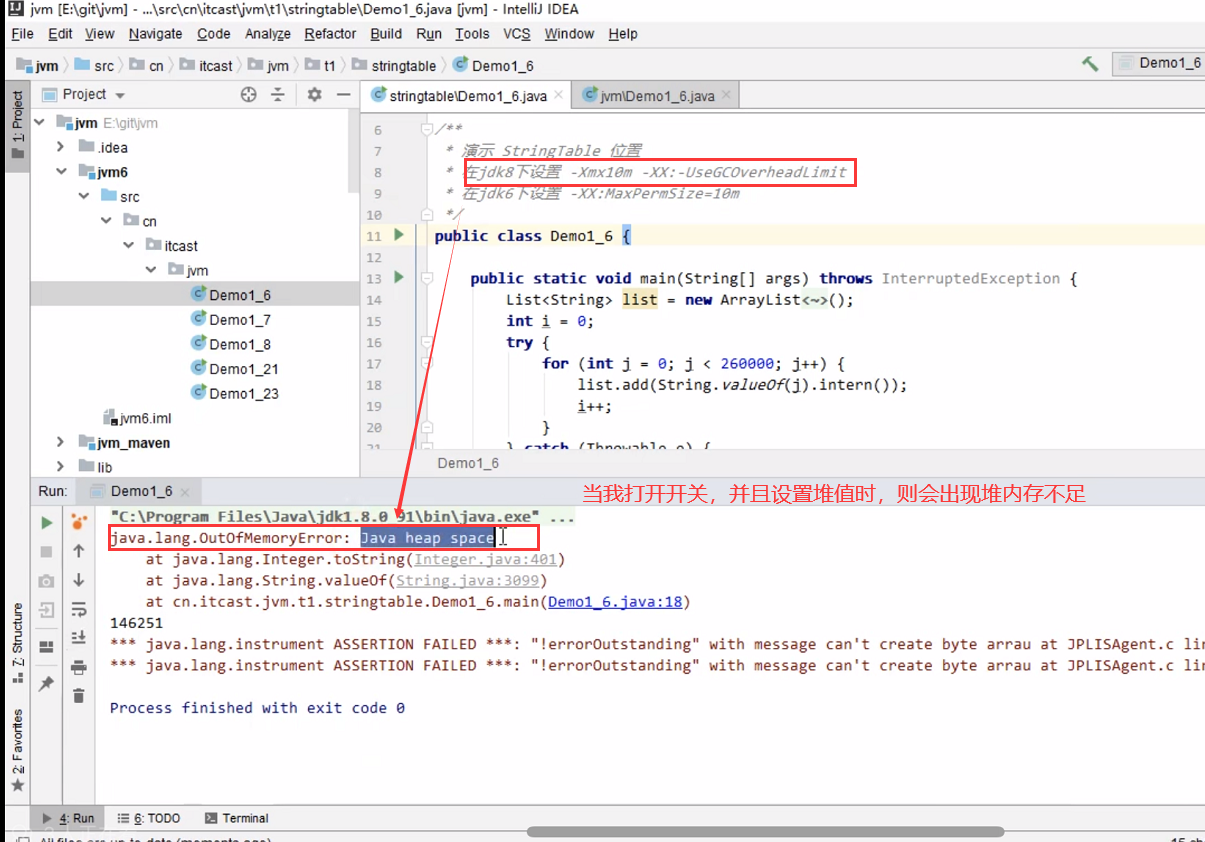The width and height of the screenshot is (1205, 842).
Task: Select Demo1_7 in the project tree
Action: tap(240, 320)
